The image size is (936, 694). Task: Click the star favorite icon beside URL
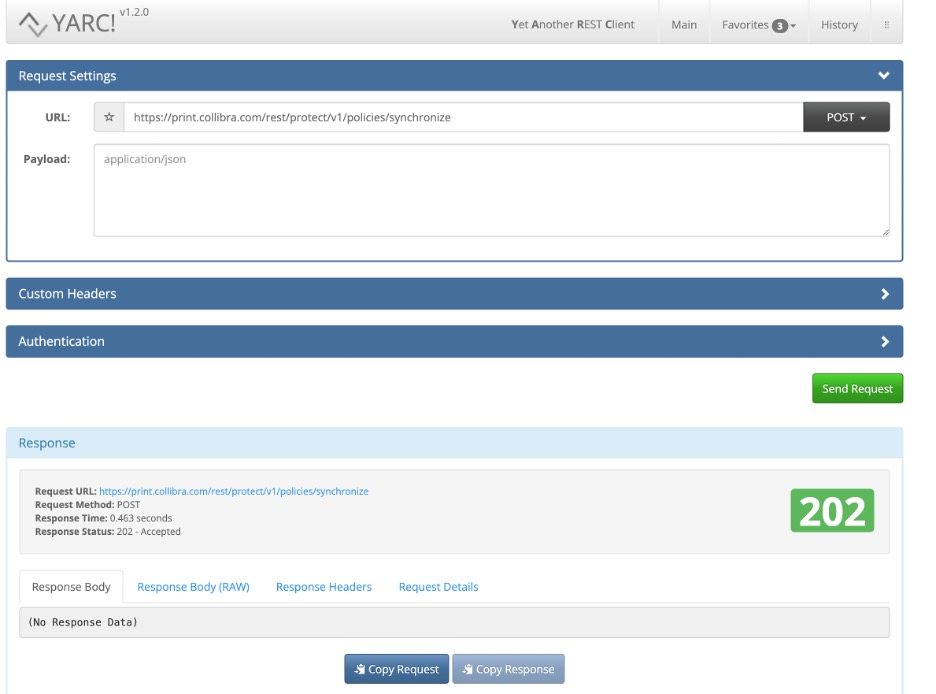click(109, 117)
